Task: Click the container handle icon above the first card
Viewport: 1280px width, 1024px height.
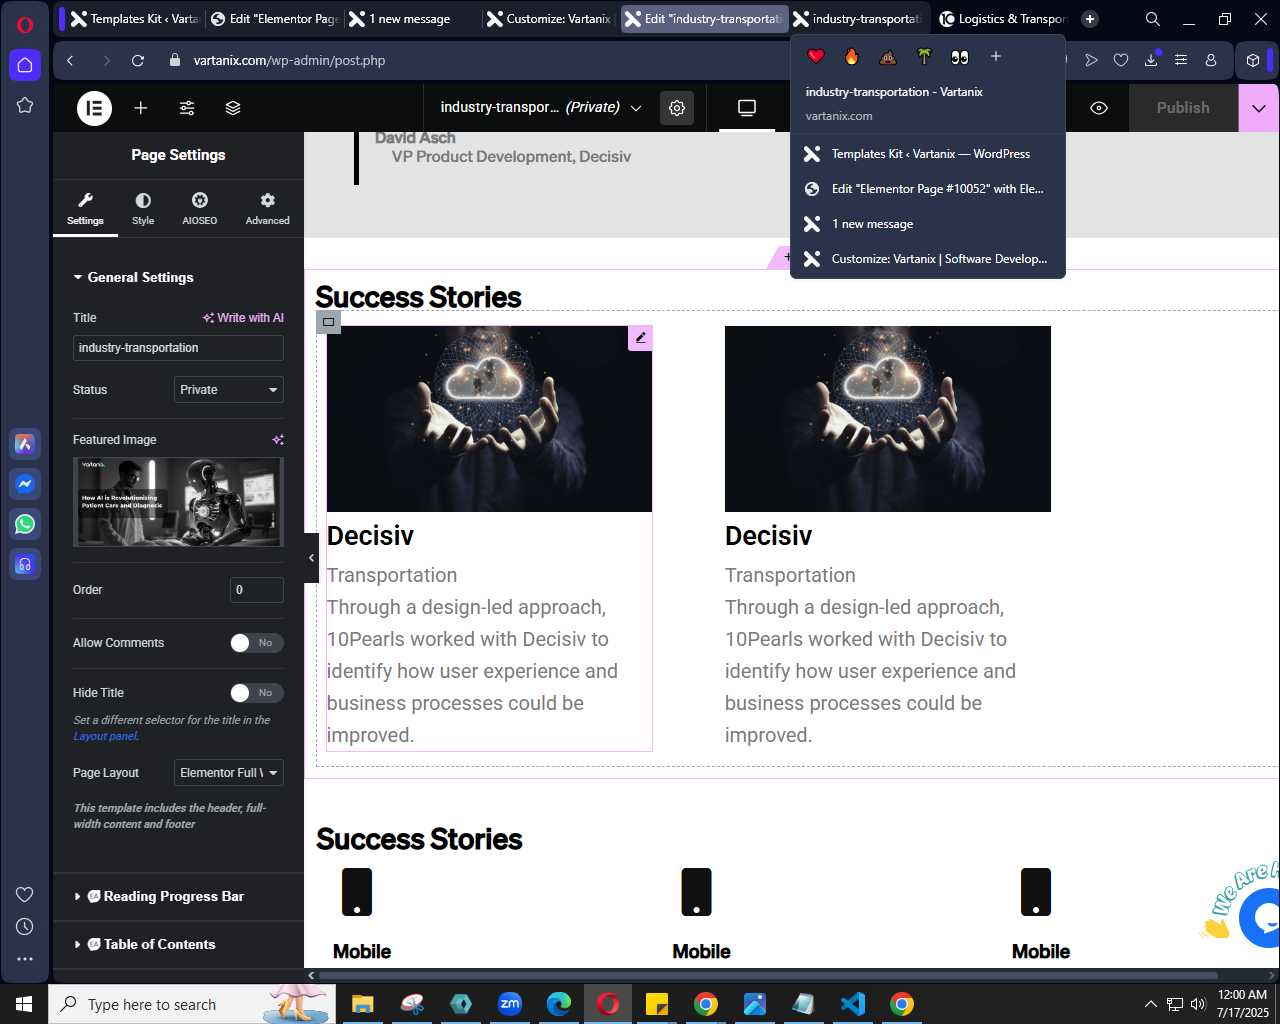Action: pos(328,322)
